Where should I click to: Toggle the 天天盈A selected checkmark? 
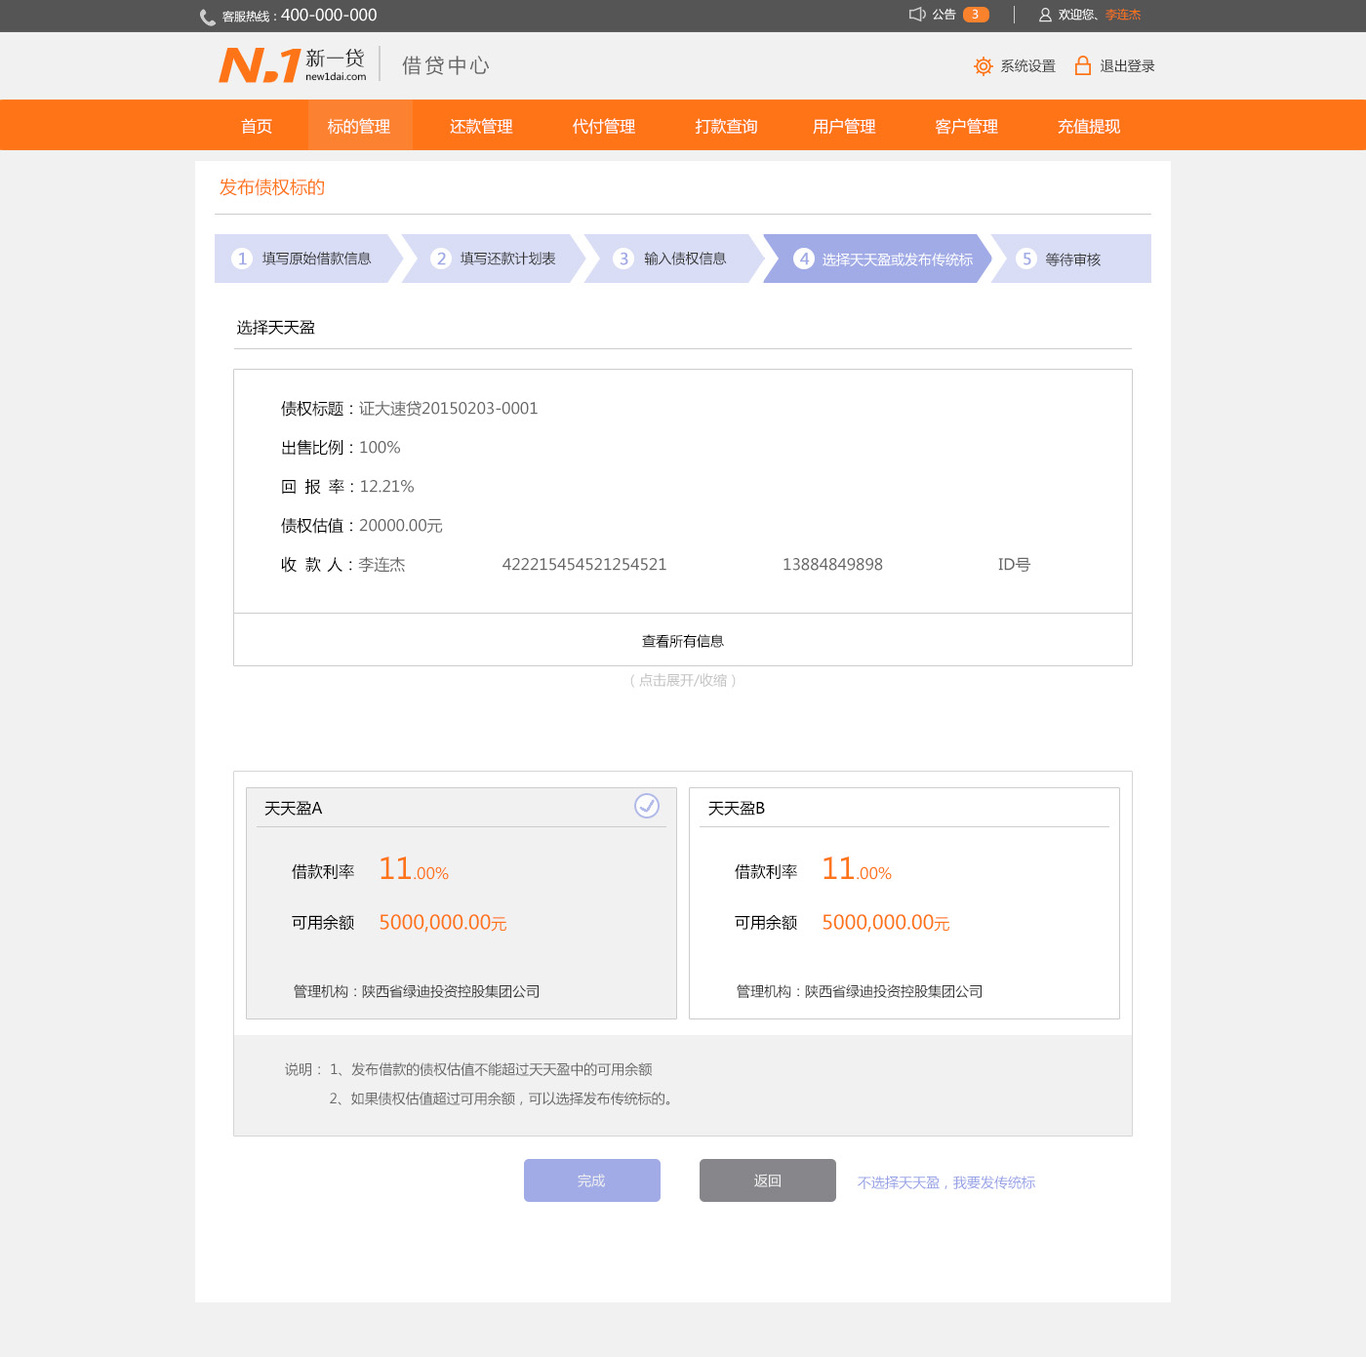click(647, 806)
